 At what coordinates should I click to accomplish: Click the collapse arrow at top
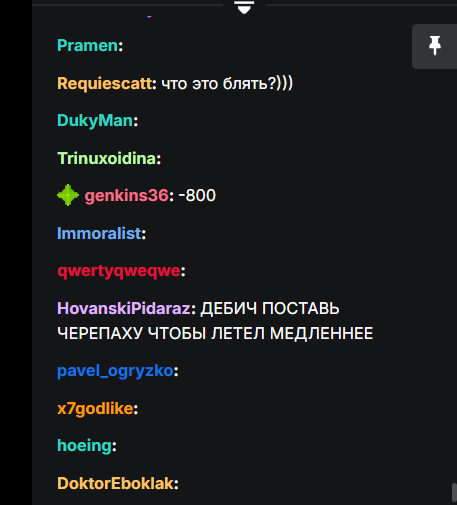pos(244,7)
